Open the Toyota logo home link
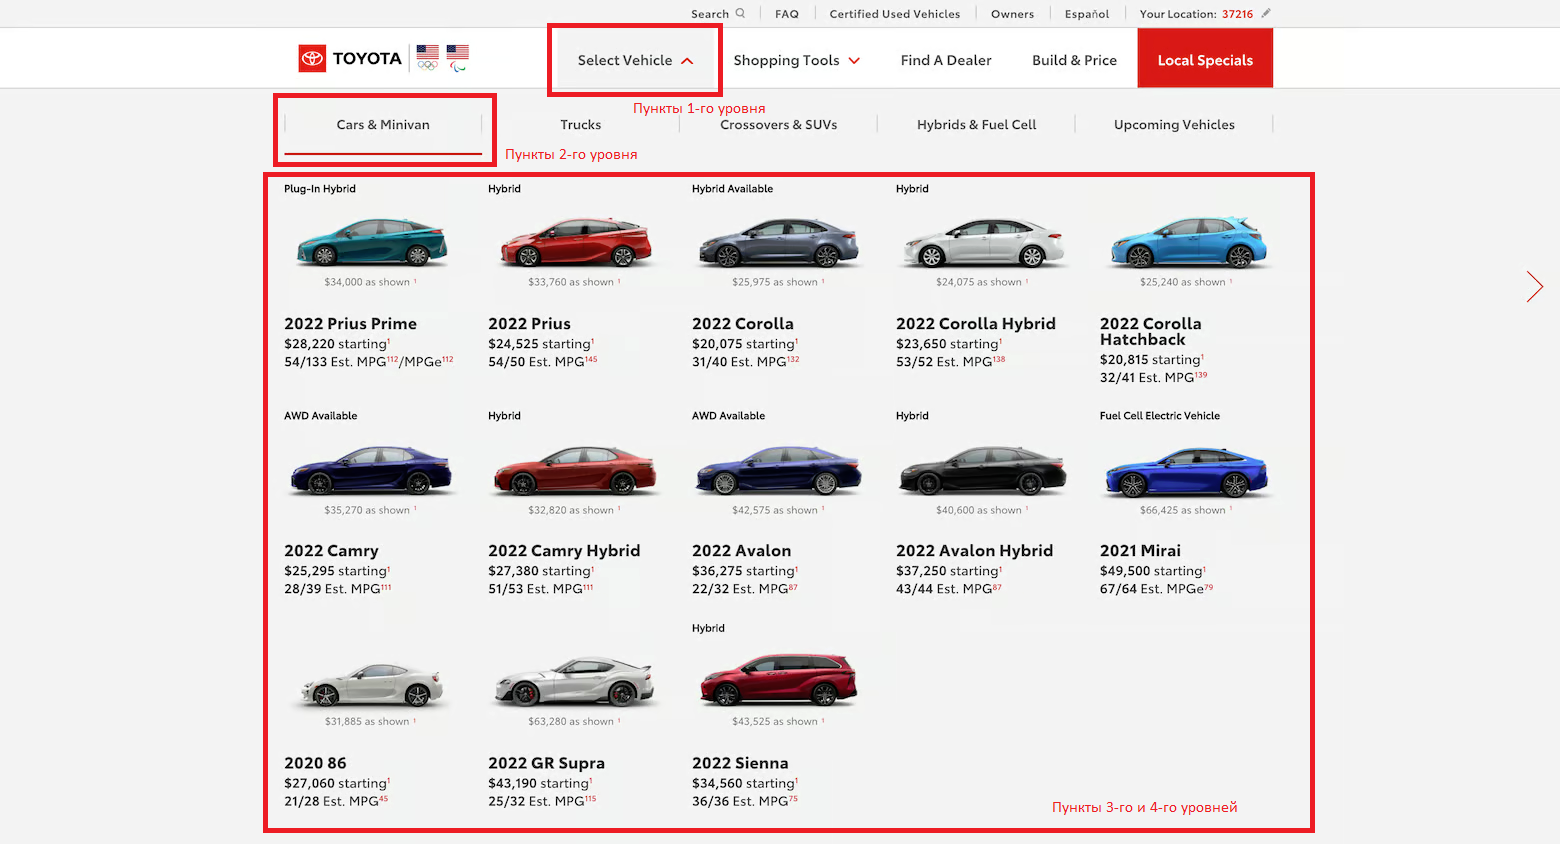Viewport: 1560px width, 844px height. [x=350, y=59]
